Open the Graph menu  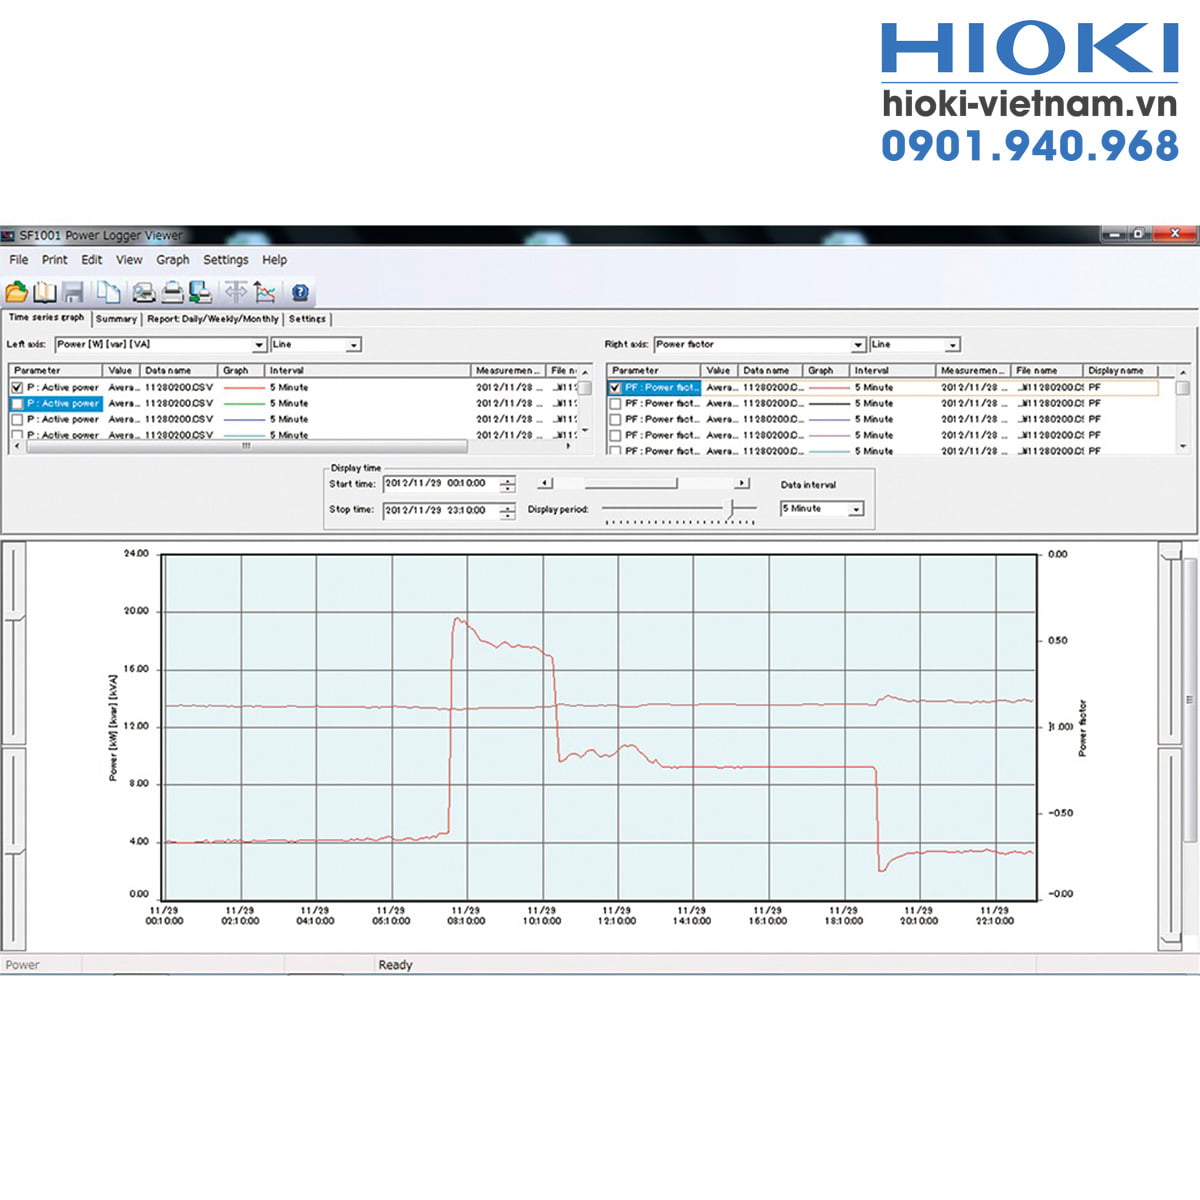click(x=173, y=260)
